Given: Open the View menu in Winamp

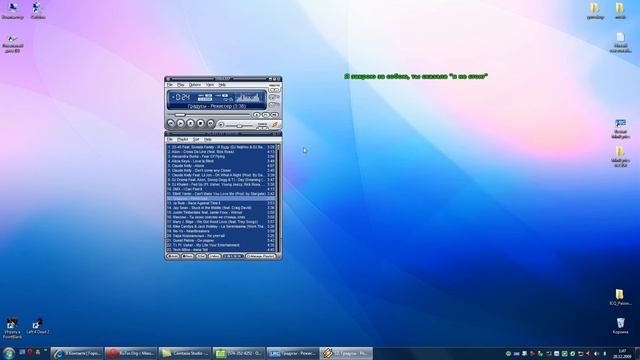Looking at the screenshot, I should (209, 85).
